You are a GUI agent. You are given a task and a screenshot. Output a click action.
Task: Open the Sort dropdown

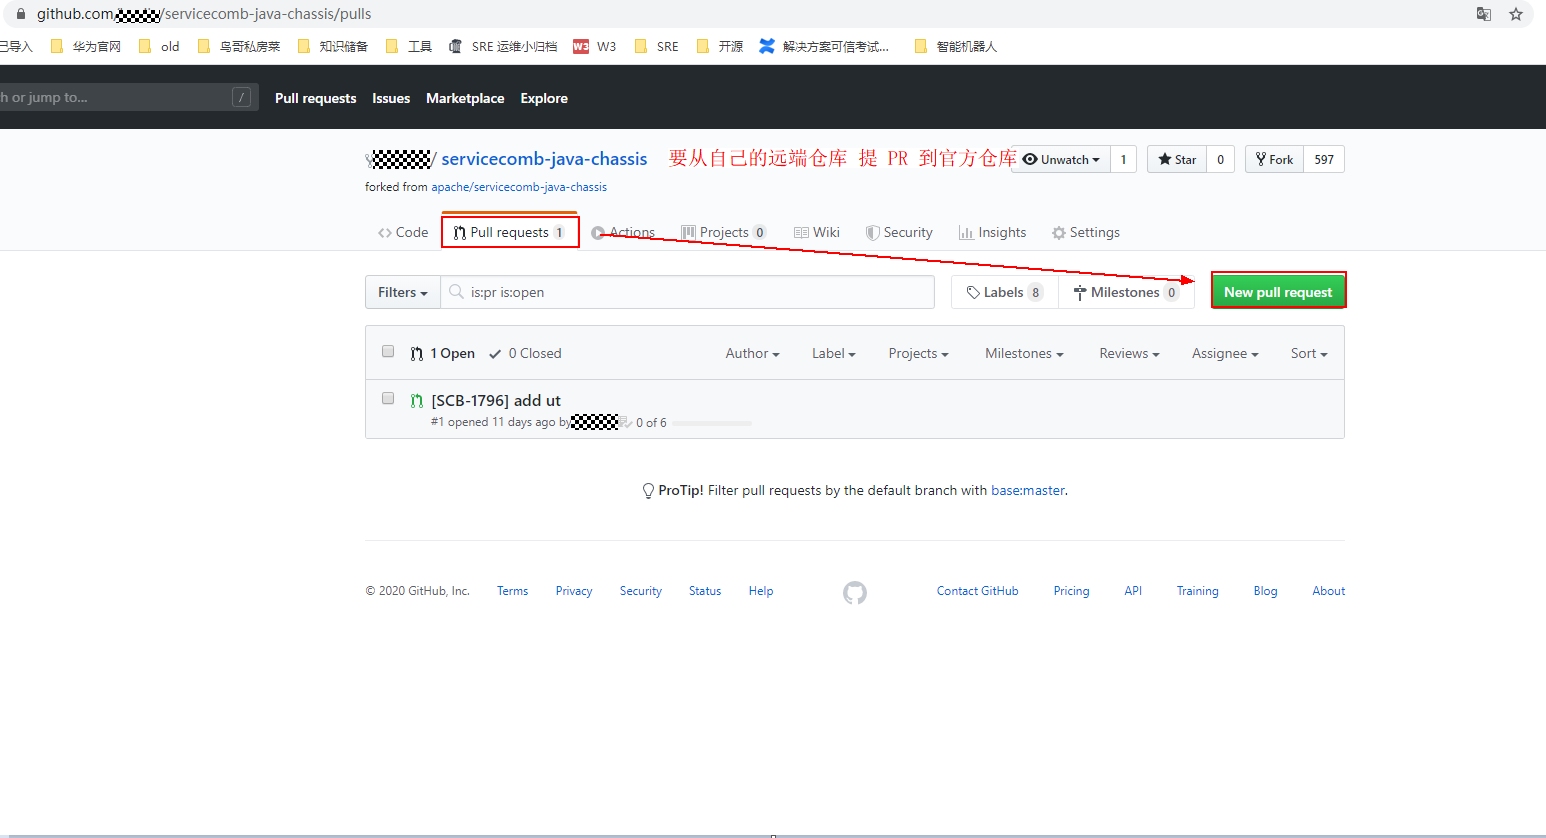pos(1309,353)
